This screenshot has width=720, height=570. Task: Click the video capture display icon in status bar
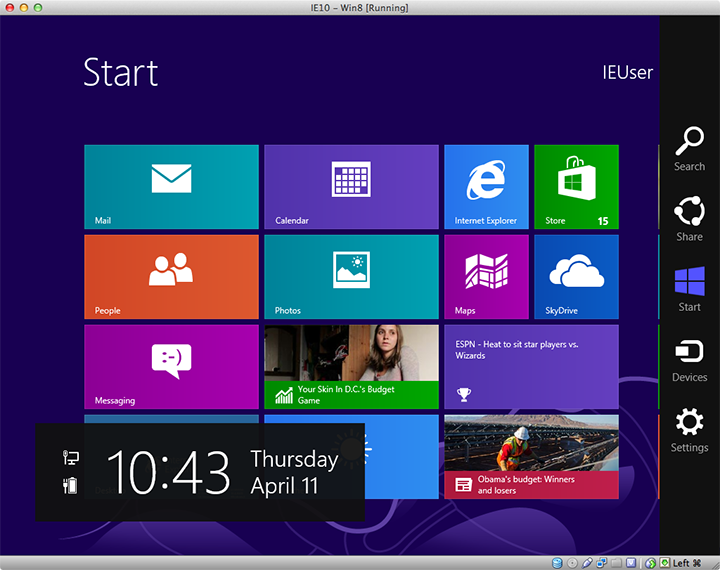tap(631, 563)
